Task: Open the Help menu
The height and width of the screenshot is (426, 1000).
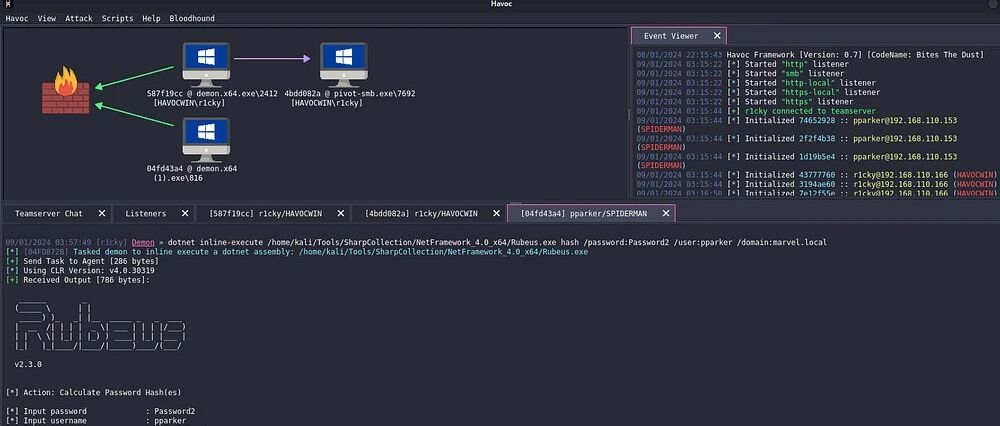Action: coord(151,18)
